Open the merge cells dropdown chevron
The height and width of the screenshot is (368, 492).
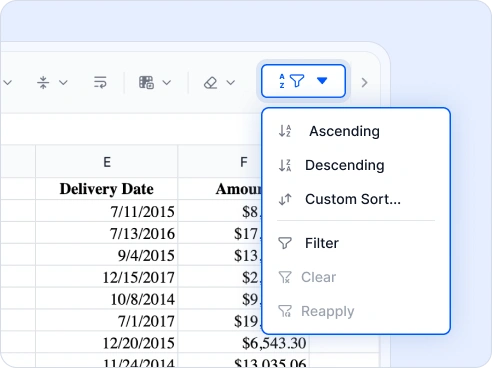(x=167, y=82)
